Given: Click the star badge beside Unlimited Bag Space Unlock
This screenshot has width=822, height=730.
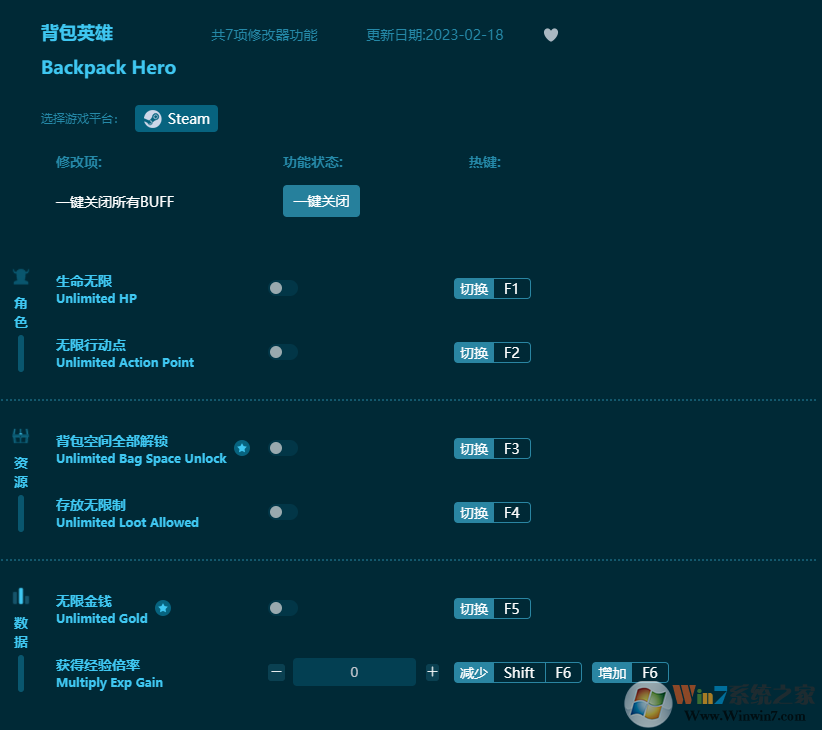Looking at the screenshot, I should 242,448.
